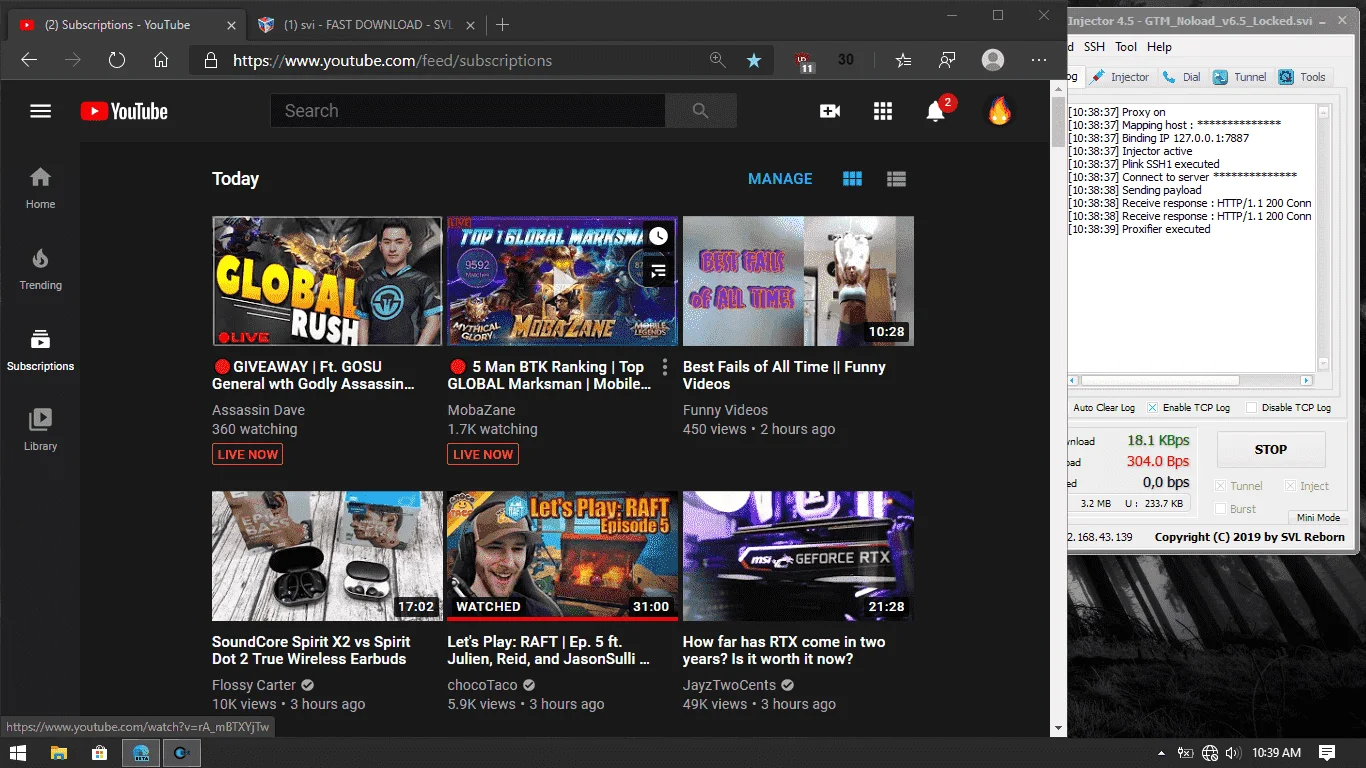This screenshot has height=768, width=1366.
Task: Open the YouTube create video camera icon
Action: [x=830, y=111]
